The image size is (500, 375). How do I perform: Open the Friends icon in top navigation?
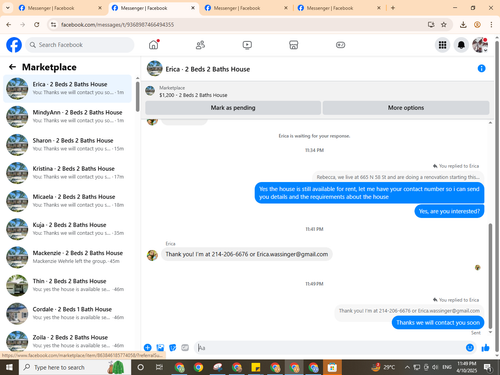click(200, 45)
